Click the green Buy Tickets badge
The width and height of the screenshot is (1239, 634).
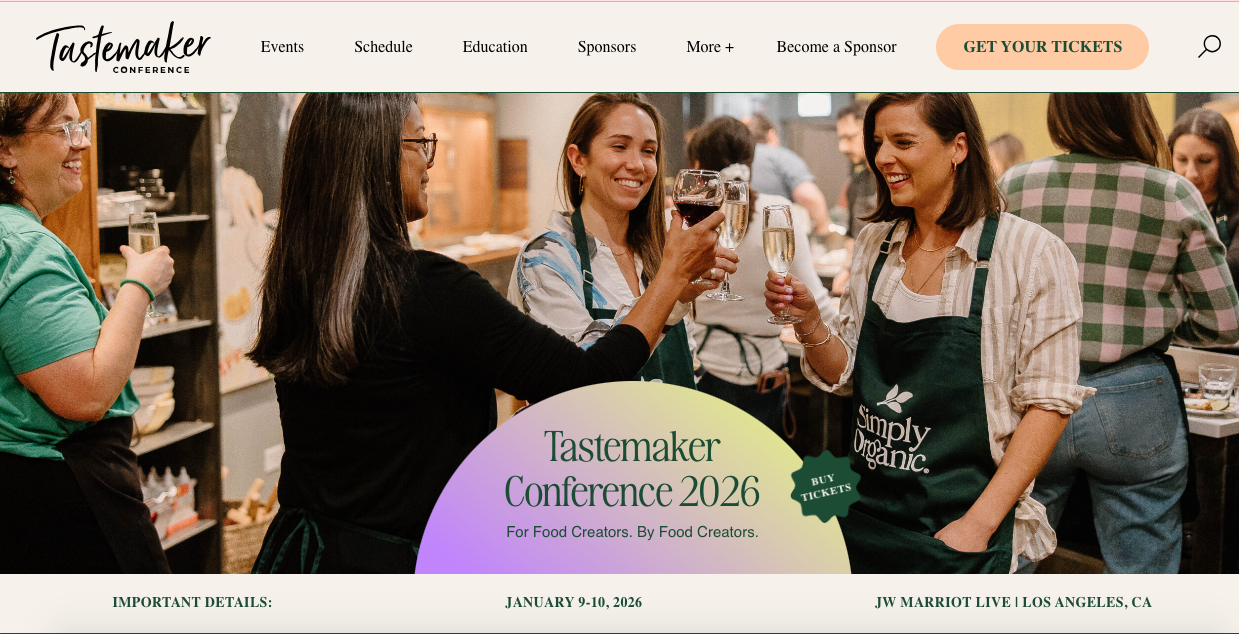(x=825, y=486)
